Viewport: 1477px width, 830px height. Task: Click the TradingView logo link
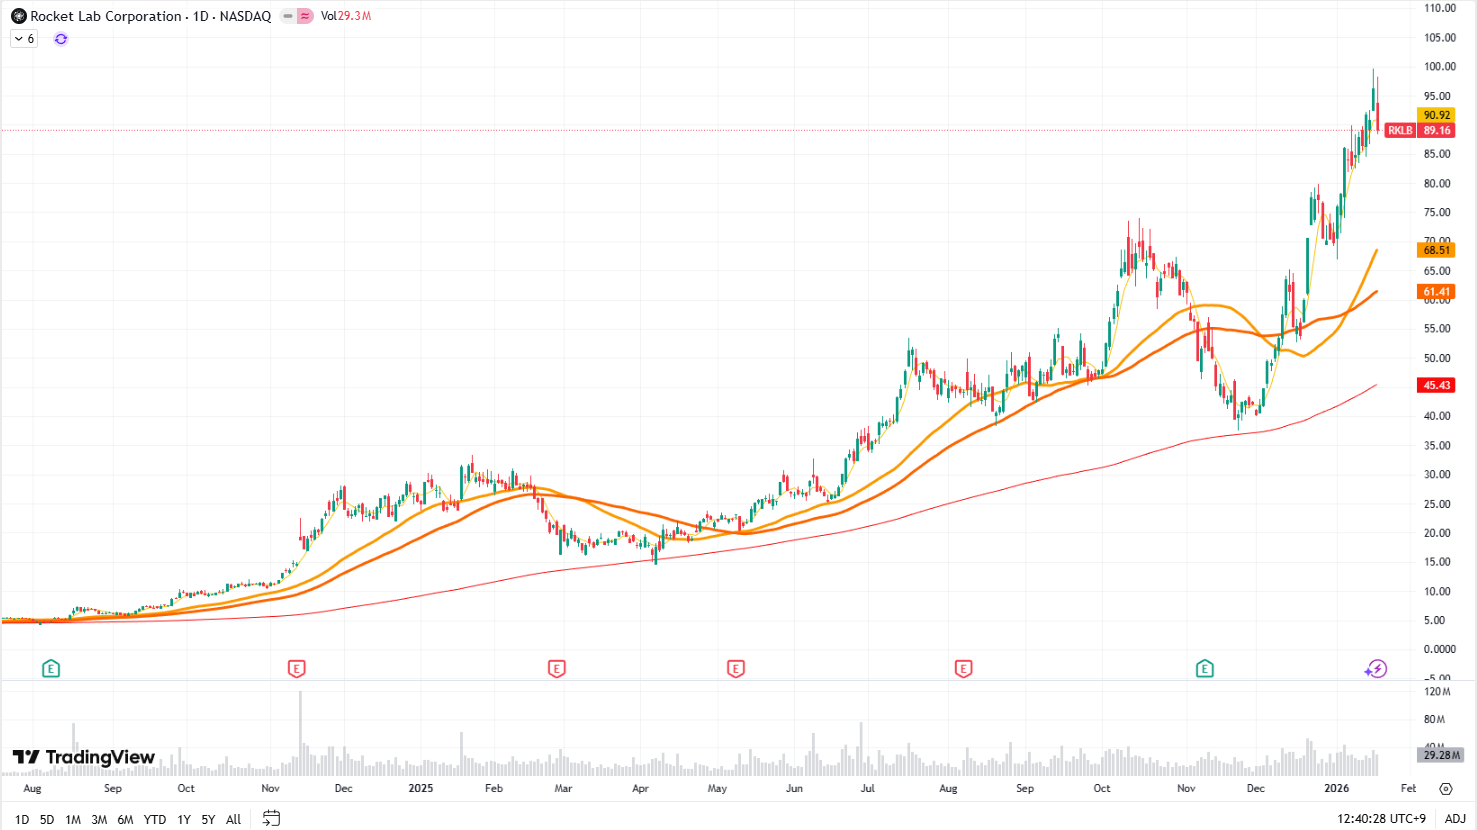point(84,757)
